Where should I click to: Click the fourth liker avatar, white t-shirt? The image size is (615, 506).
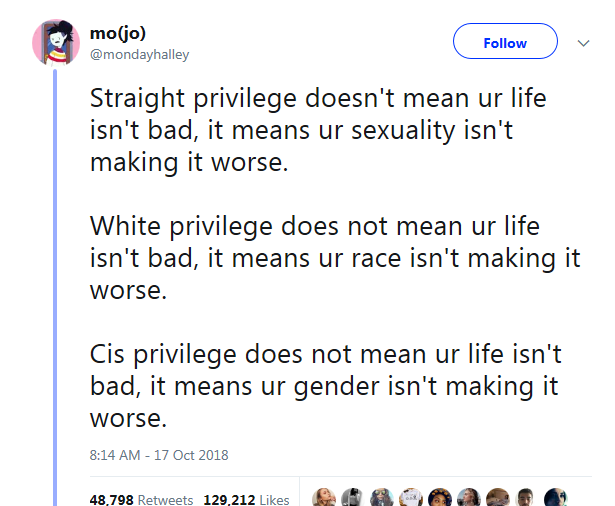410,497
